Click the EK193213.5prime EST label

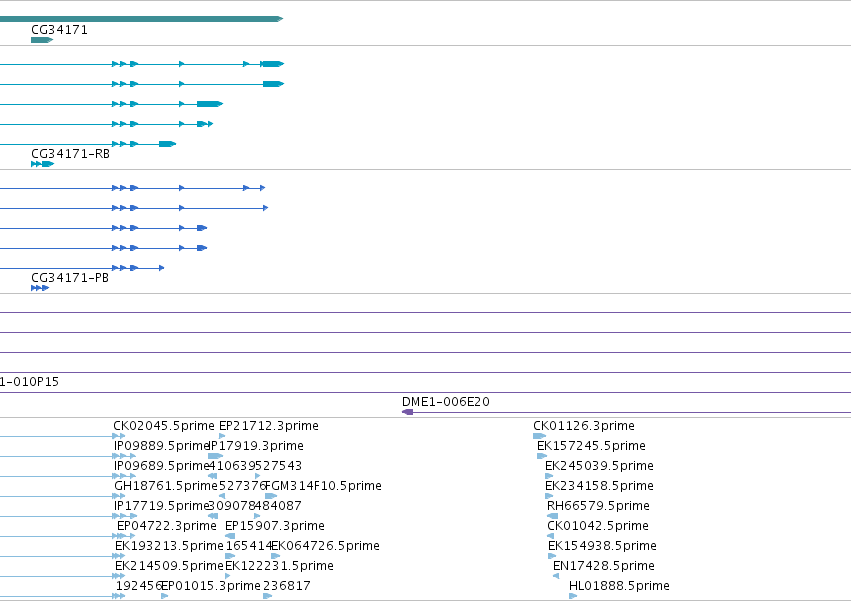pos(169,546)
